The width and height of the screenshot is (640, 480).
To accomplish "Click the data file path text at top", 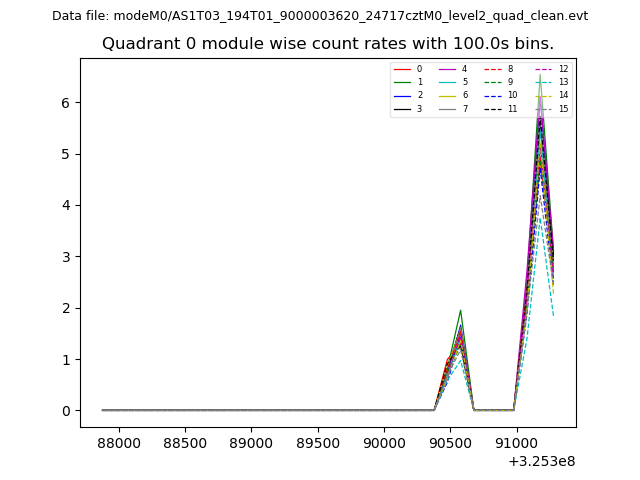I will (320, 16).
